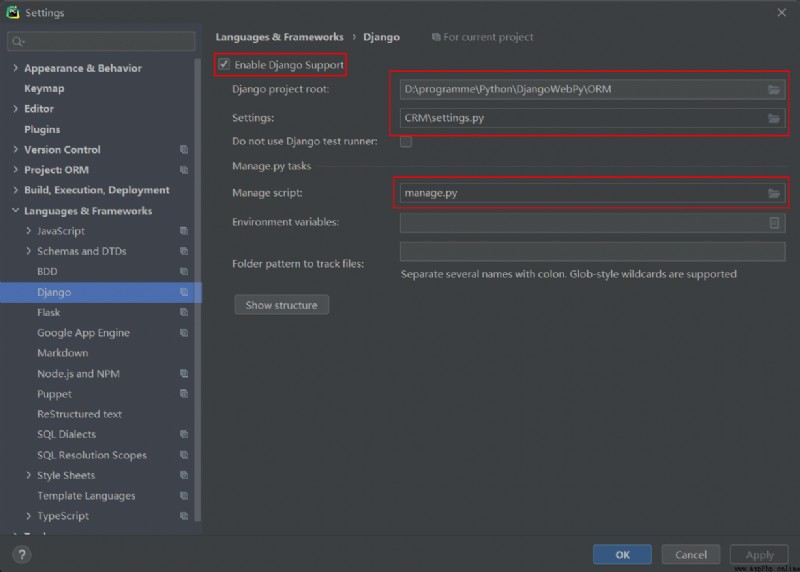Close the Settings dialog
This screenshot has height=572, width=800.
coord(782,12)
